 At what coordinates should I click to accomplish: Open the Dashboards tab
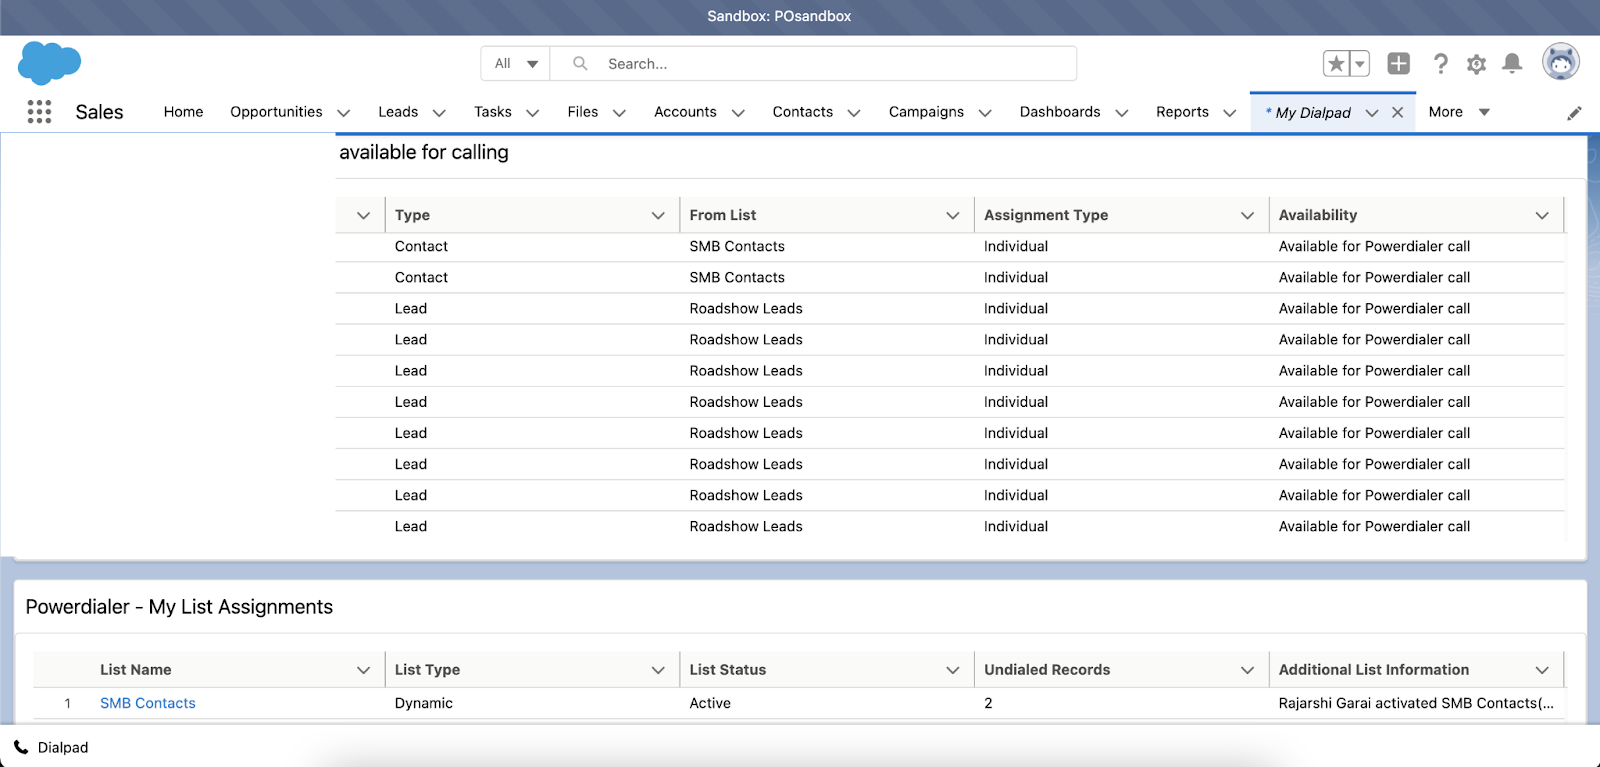[x=1060, y=112]
